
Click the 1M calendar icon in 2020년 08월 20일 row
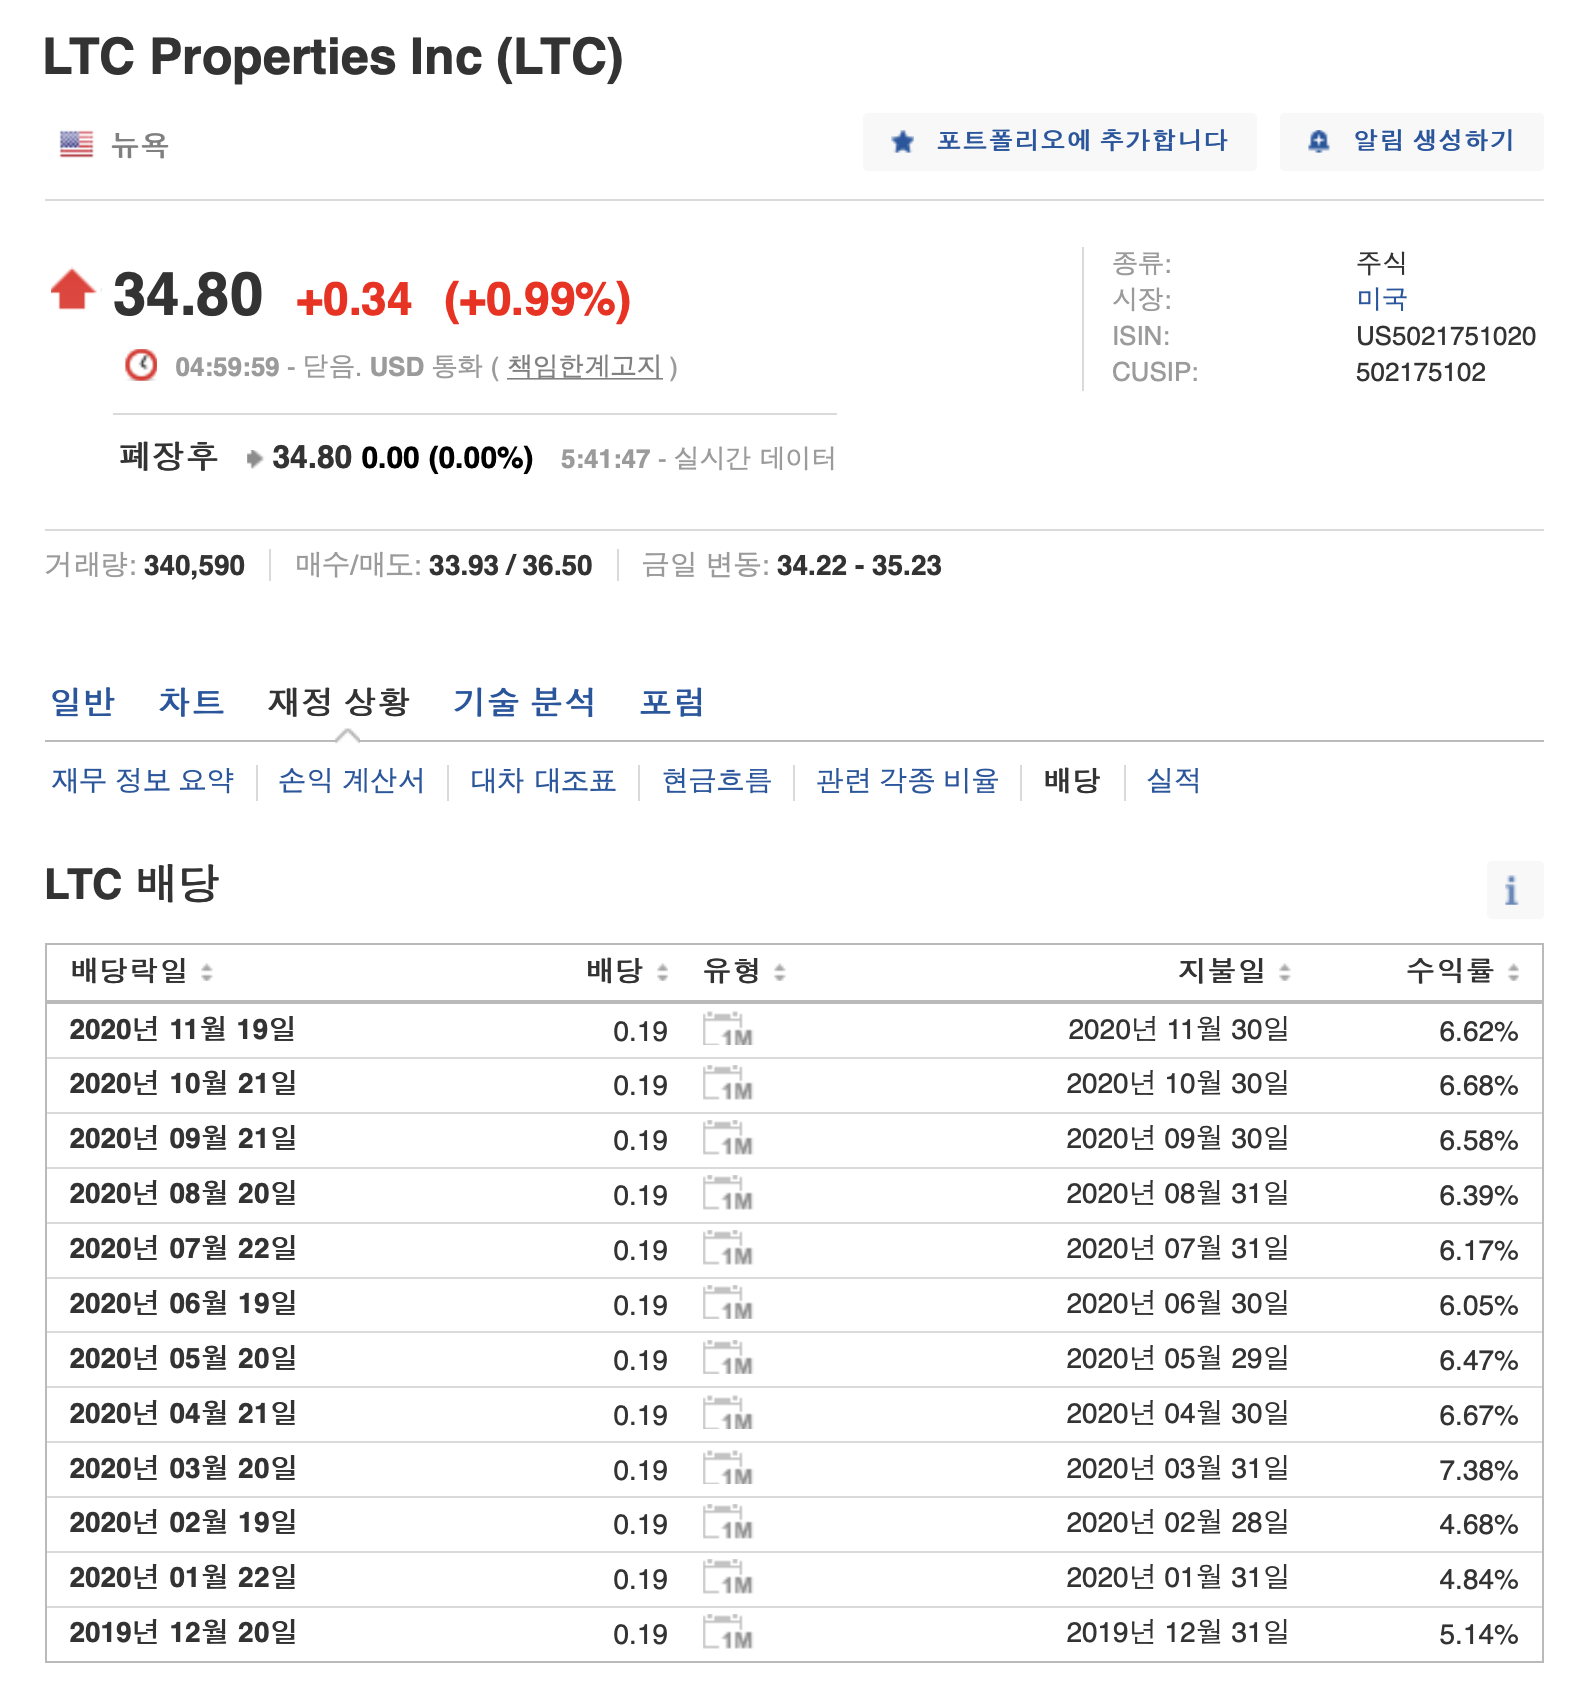click(728, 1194)
